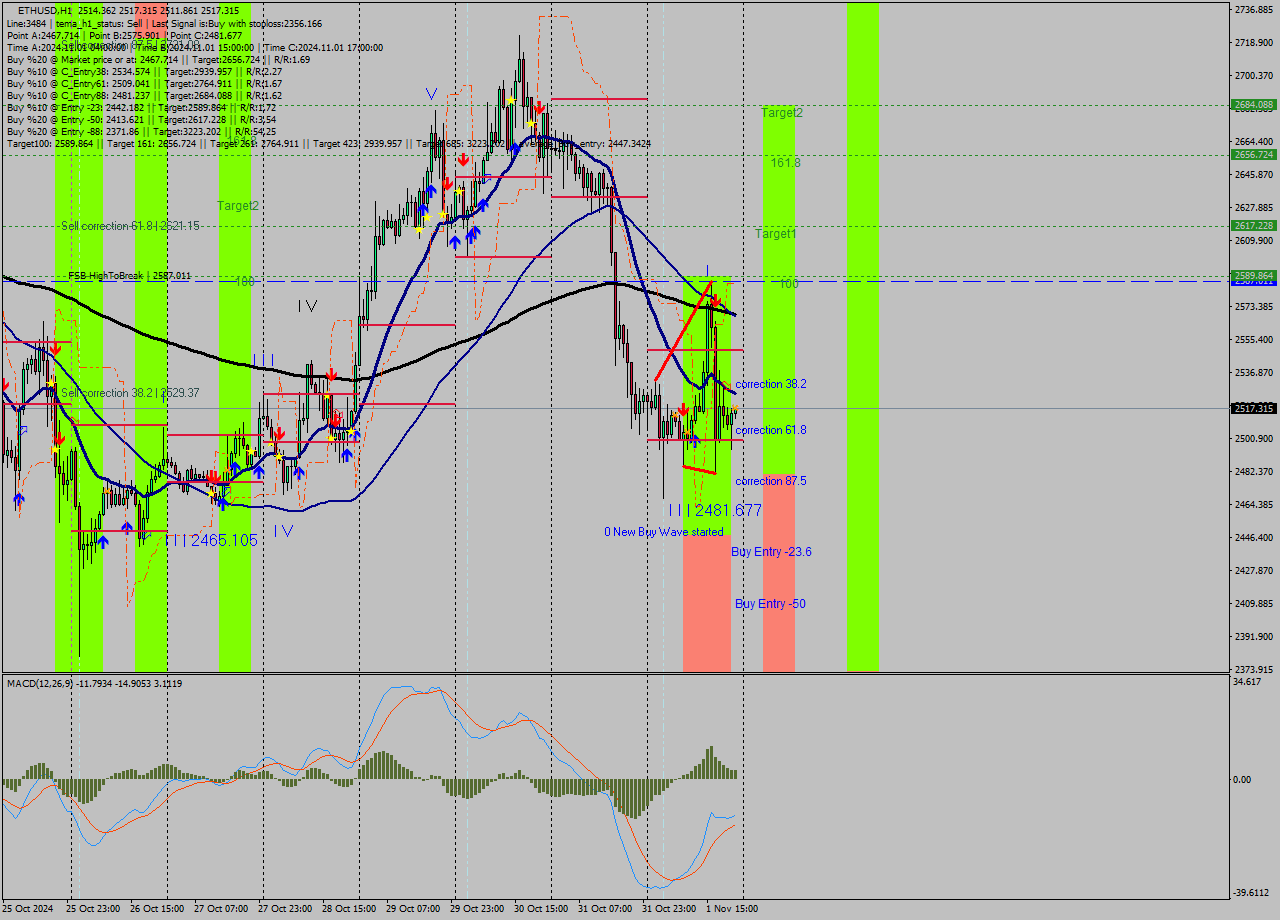Click the MACD scale value -39.6112

pyautogui.click(x=1250, y=892)
